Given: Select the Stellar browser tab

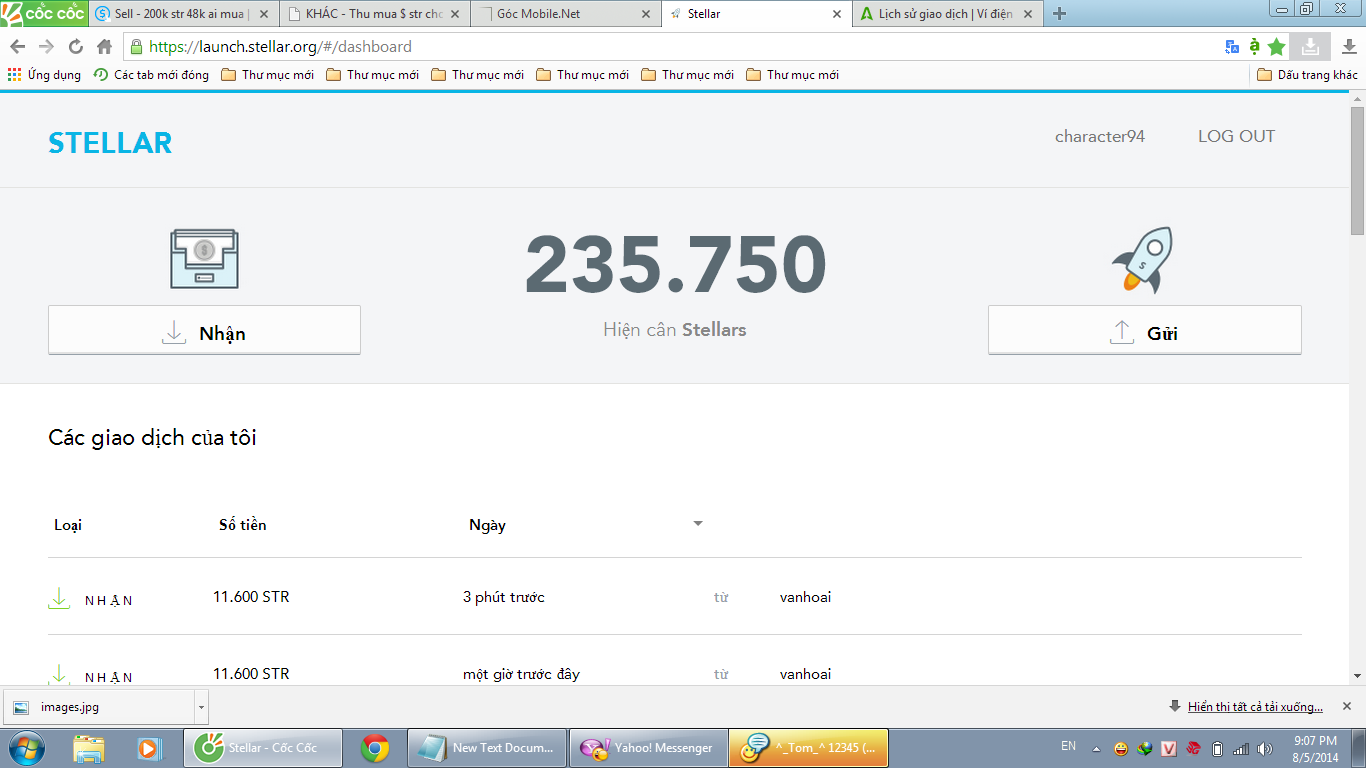Looking at the screenshot, I should [x=759, y=14].
